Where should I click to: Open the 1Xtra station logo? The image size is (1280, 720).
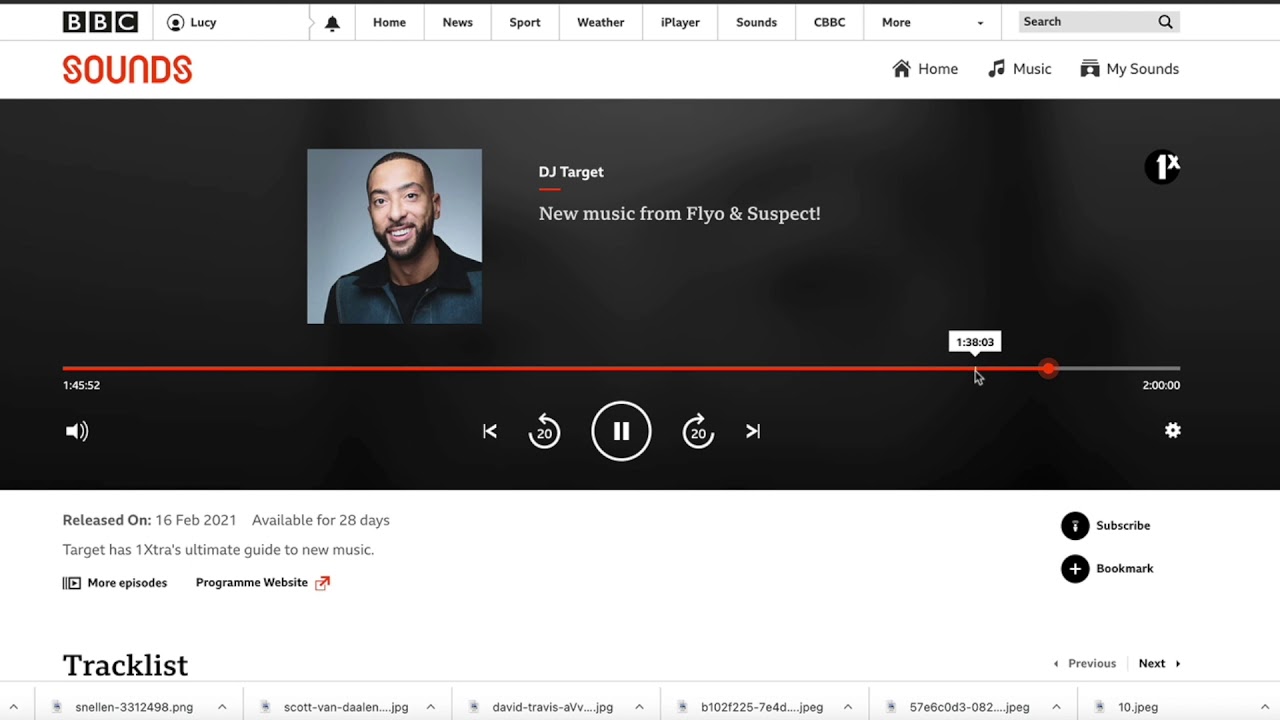1162,166
